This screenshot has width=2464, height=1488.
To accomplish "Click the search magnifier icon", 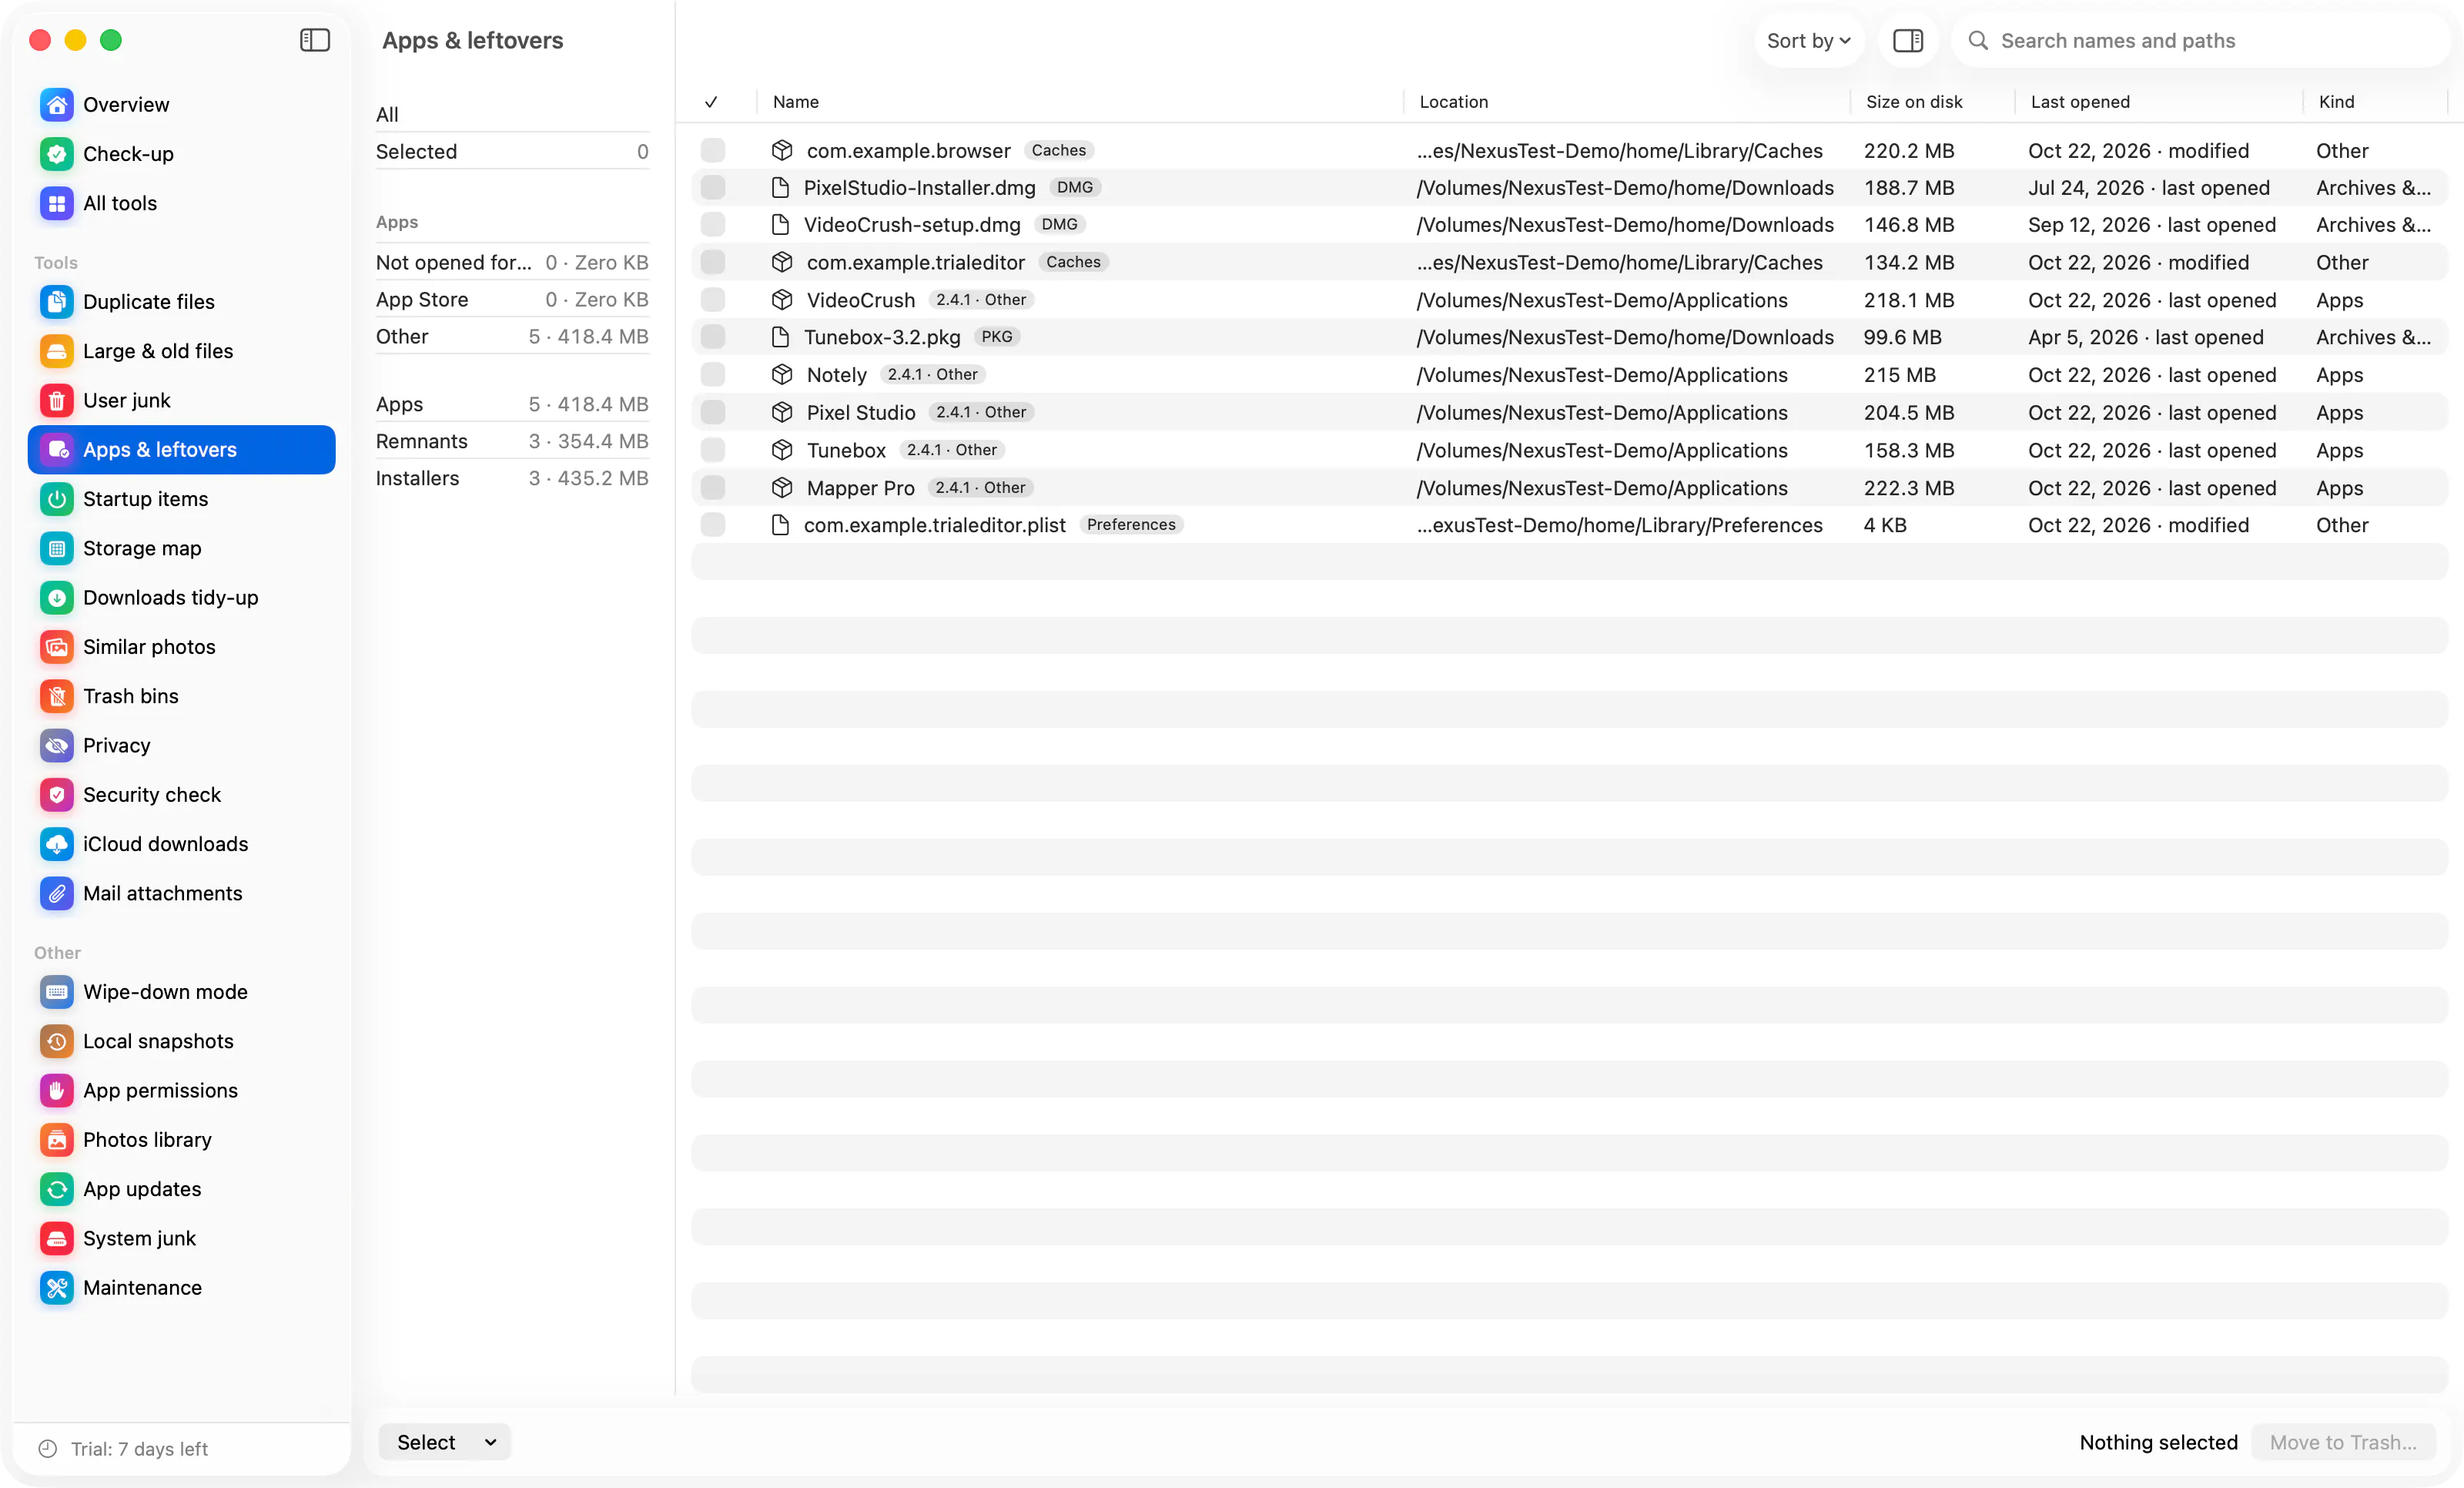I will [1978, 41].
